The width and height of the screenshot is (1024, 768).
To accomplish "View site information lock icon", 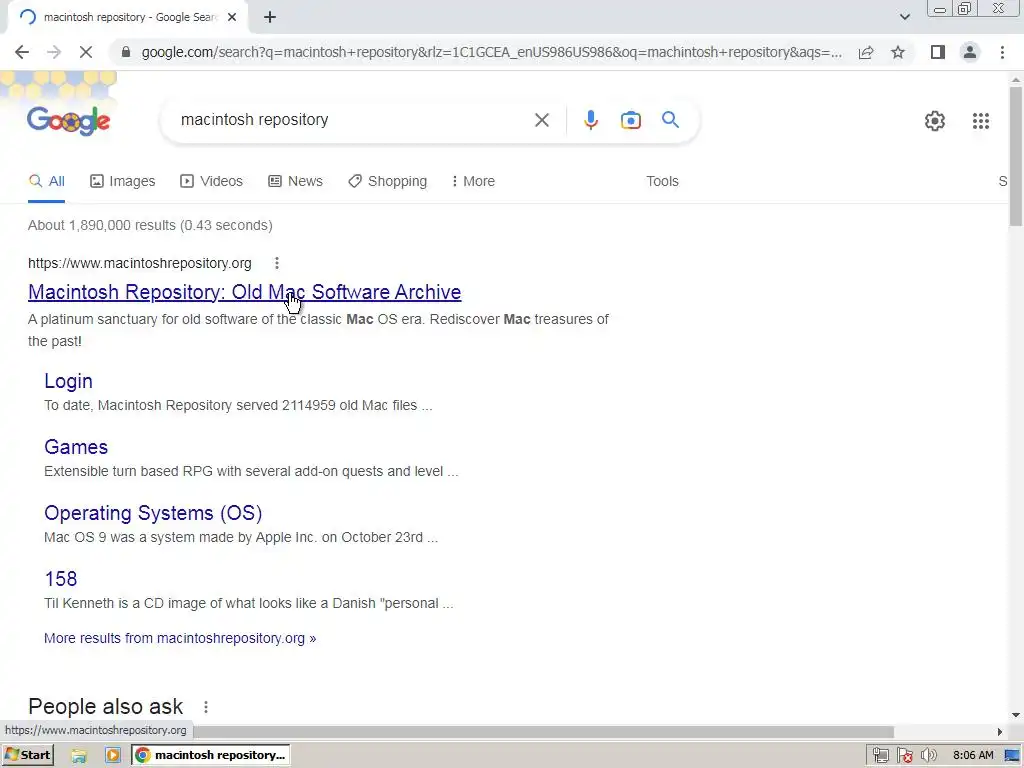I will tap(126, 52).
